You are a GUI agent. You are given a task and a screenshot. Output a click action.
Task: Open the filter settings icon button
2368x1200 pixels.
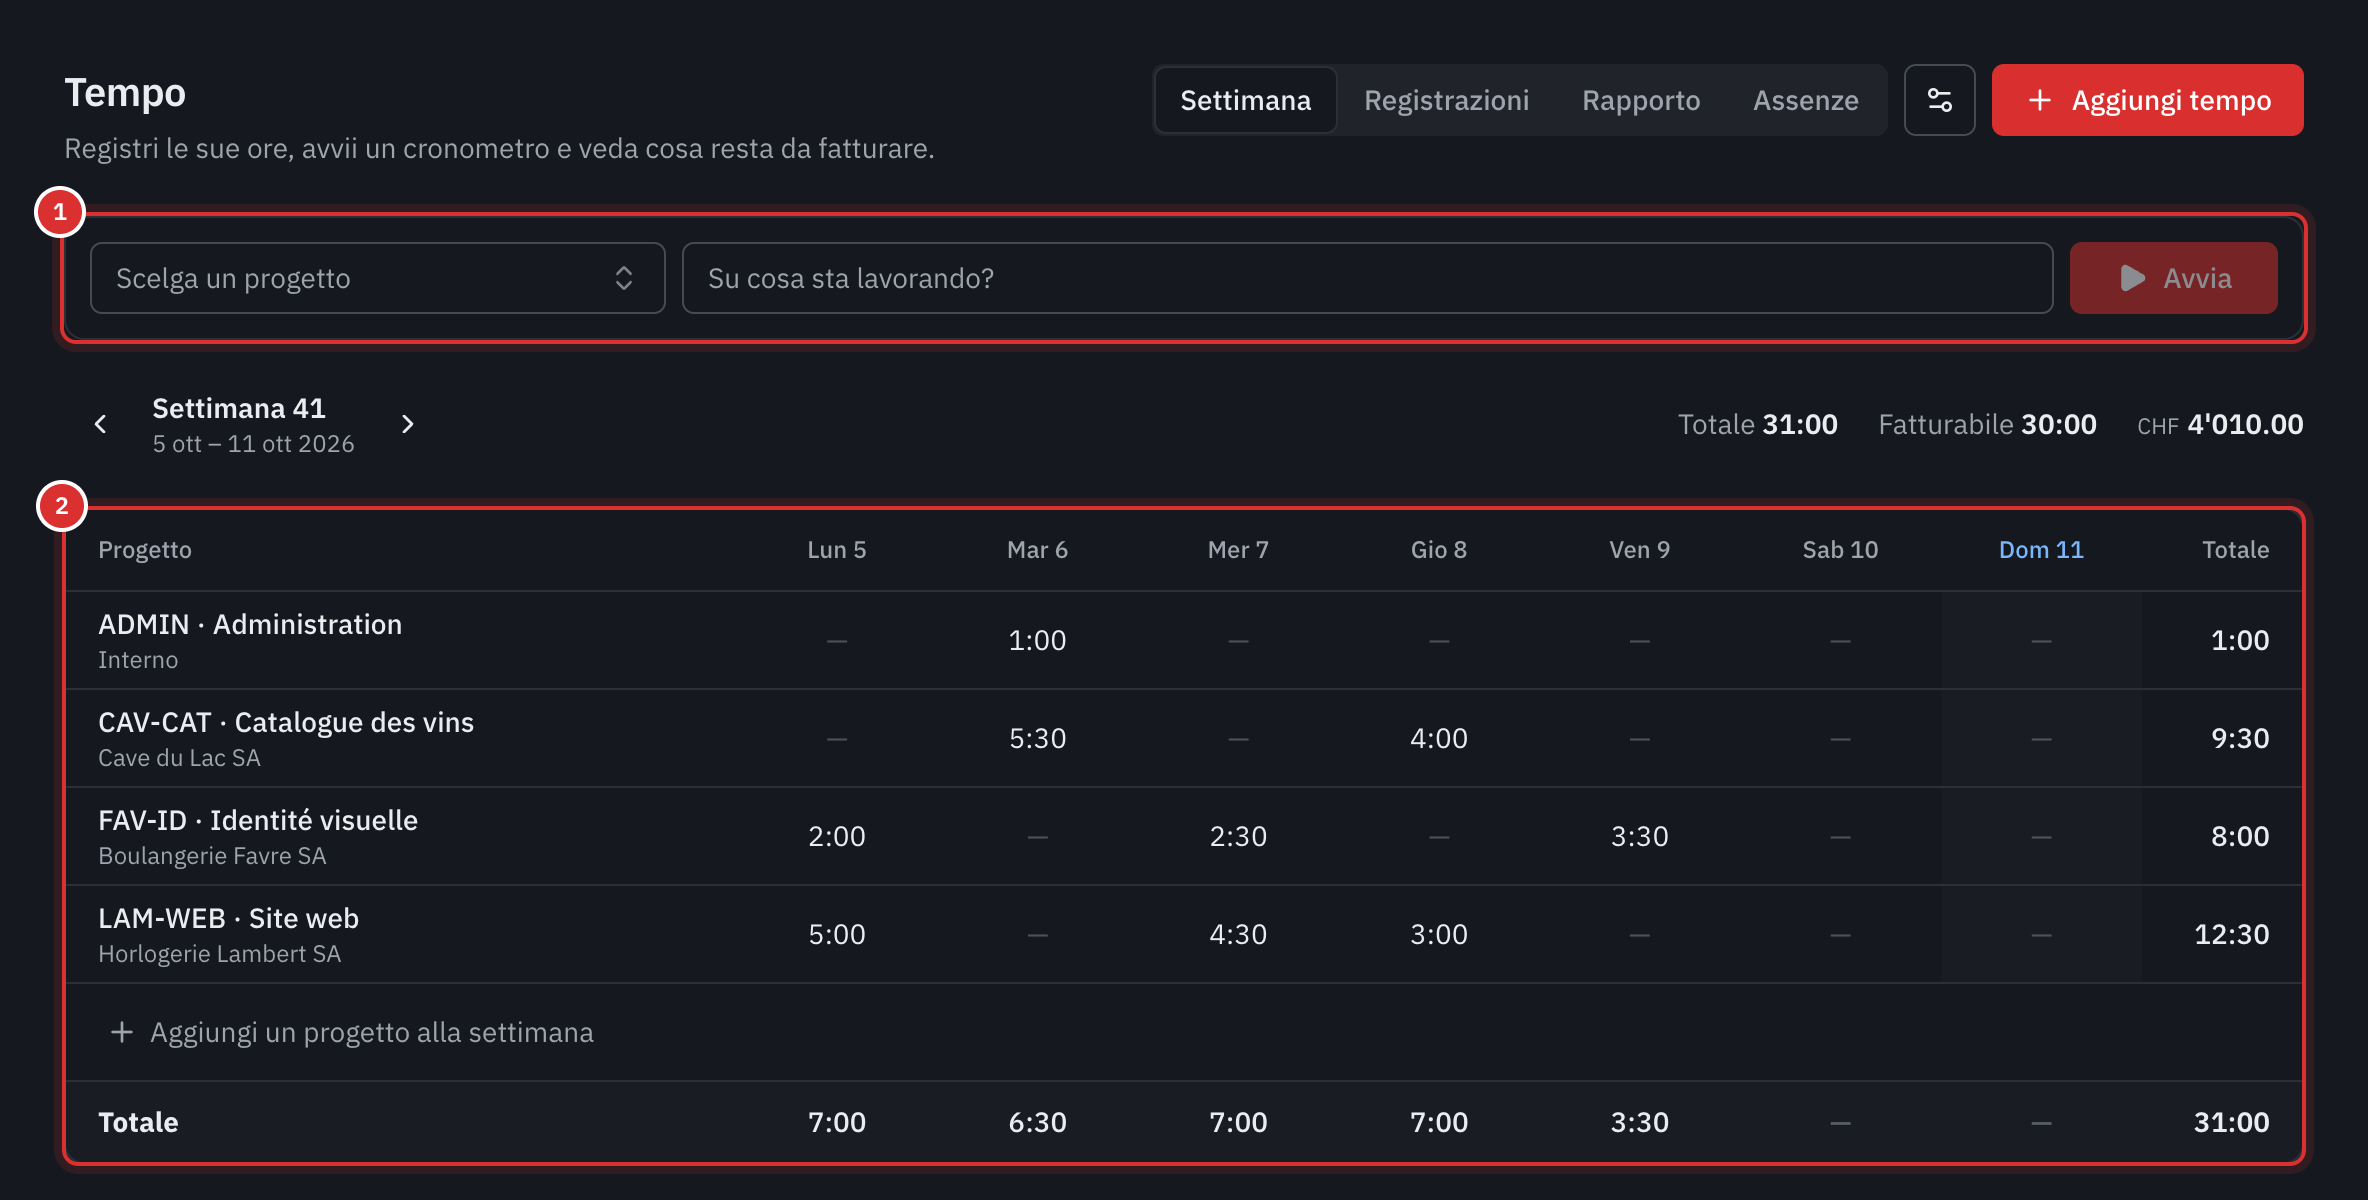[1939, 100]
